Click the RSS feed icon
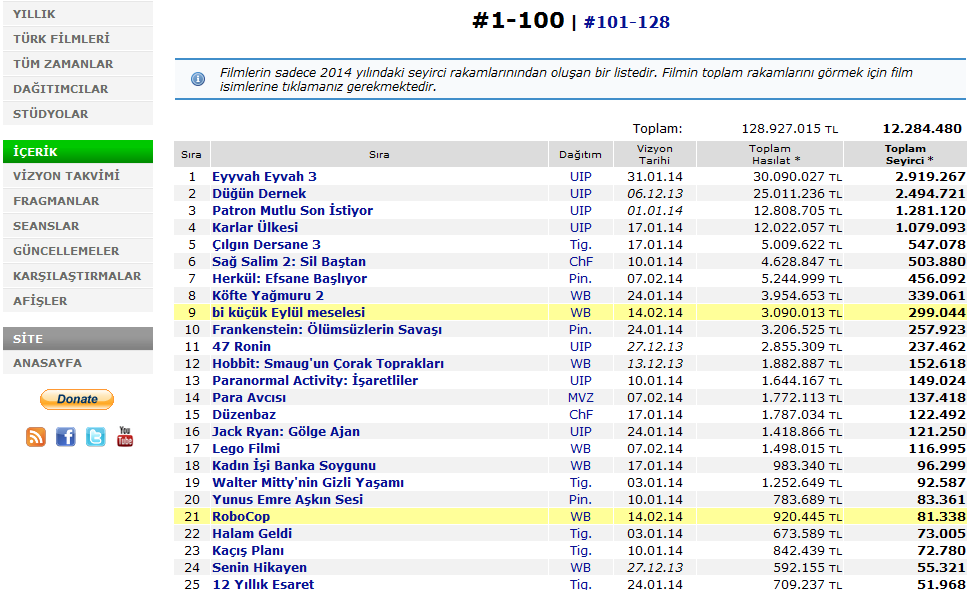 36,437
